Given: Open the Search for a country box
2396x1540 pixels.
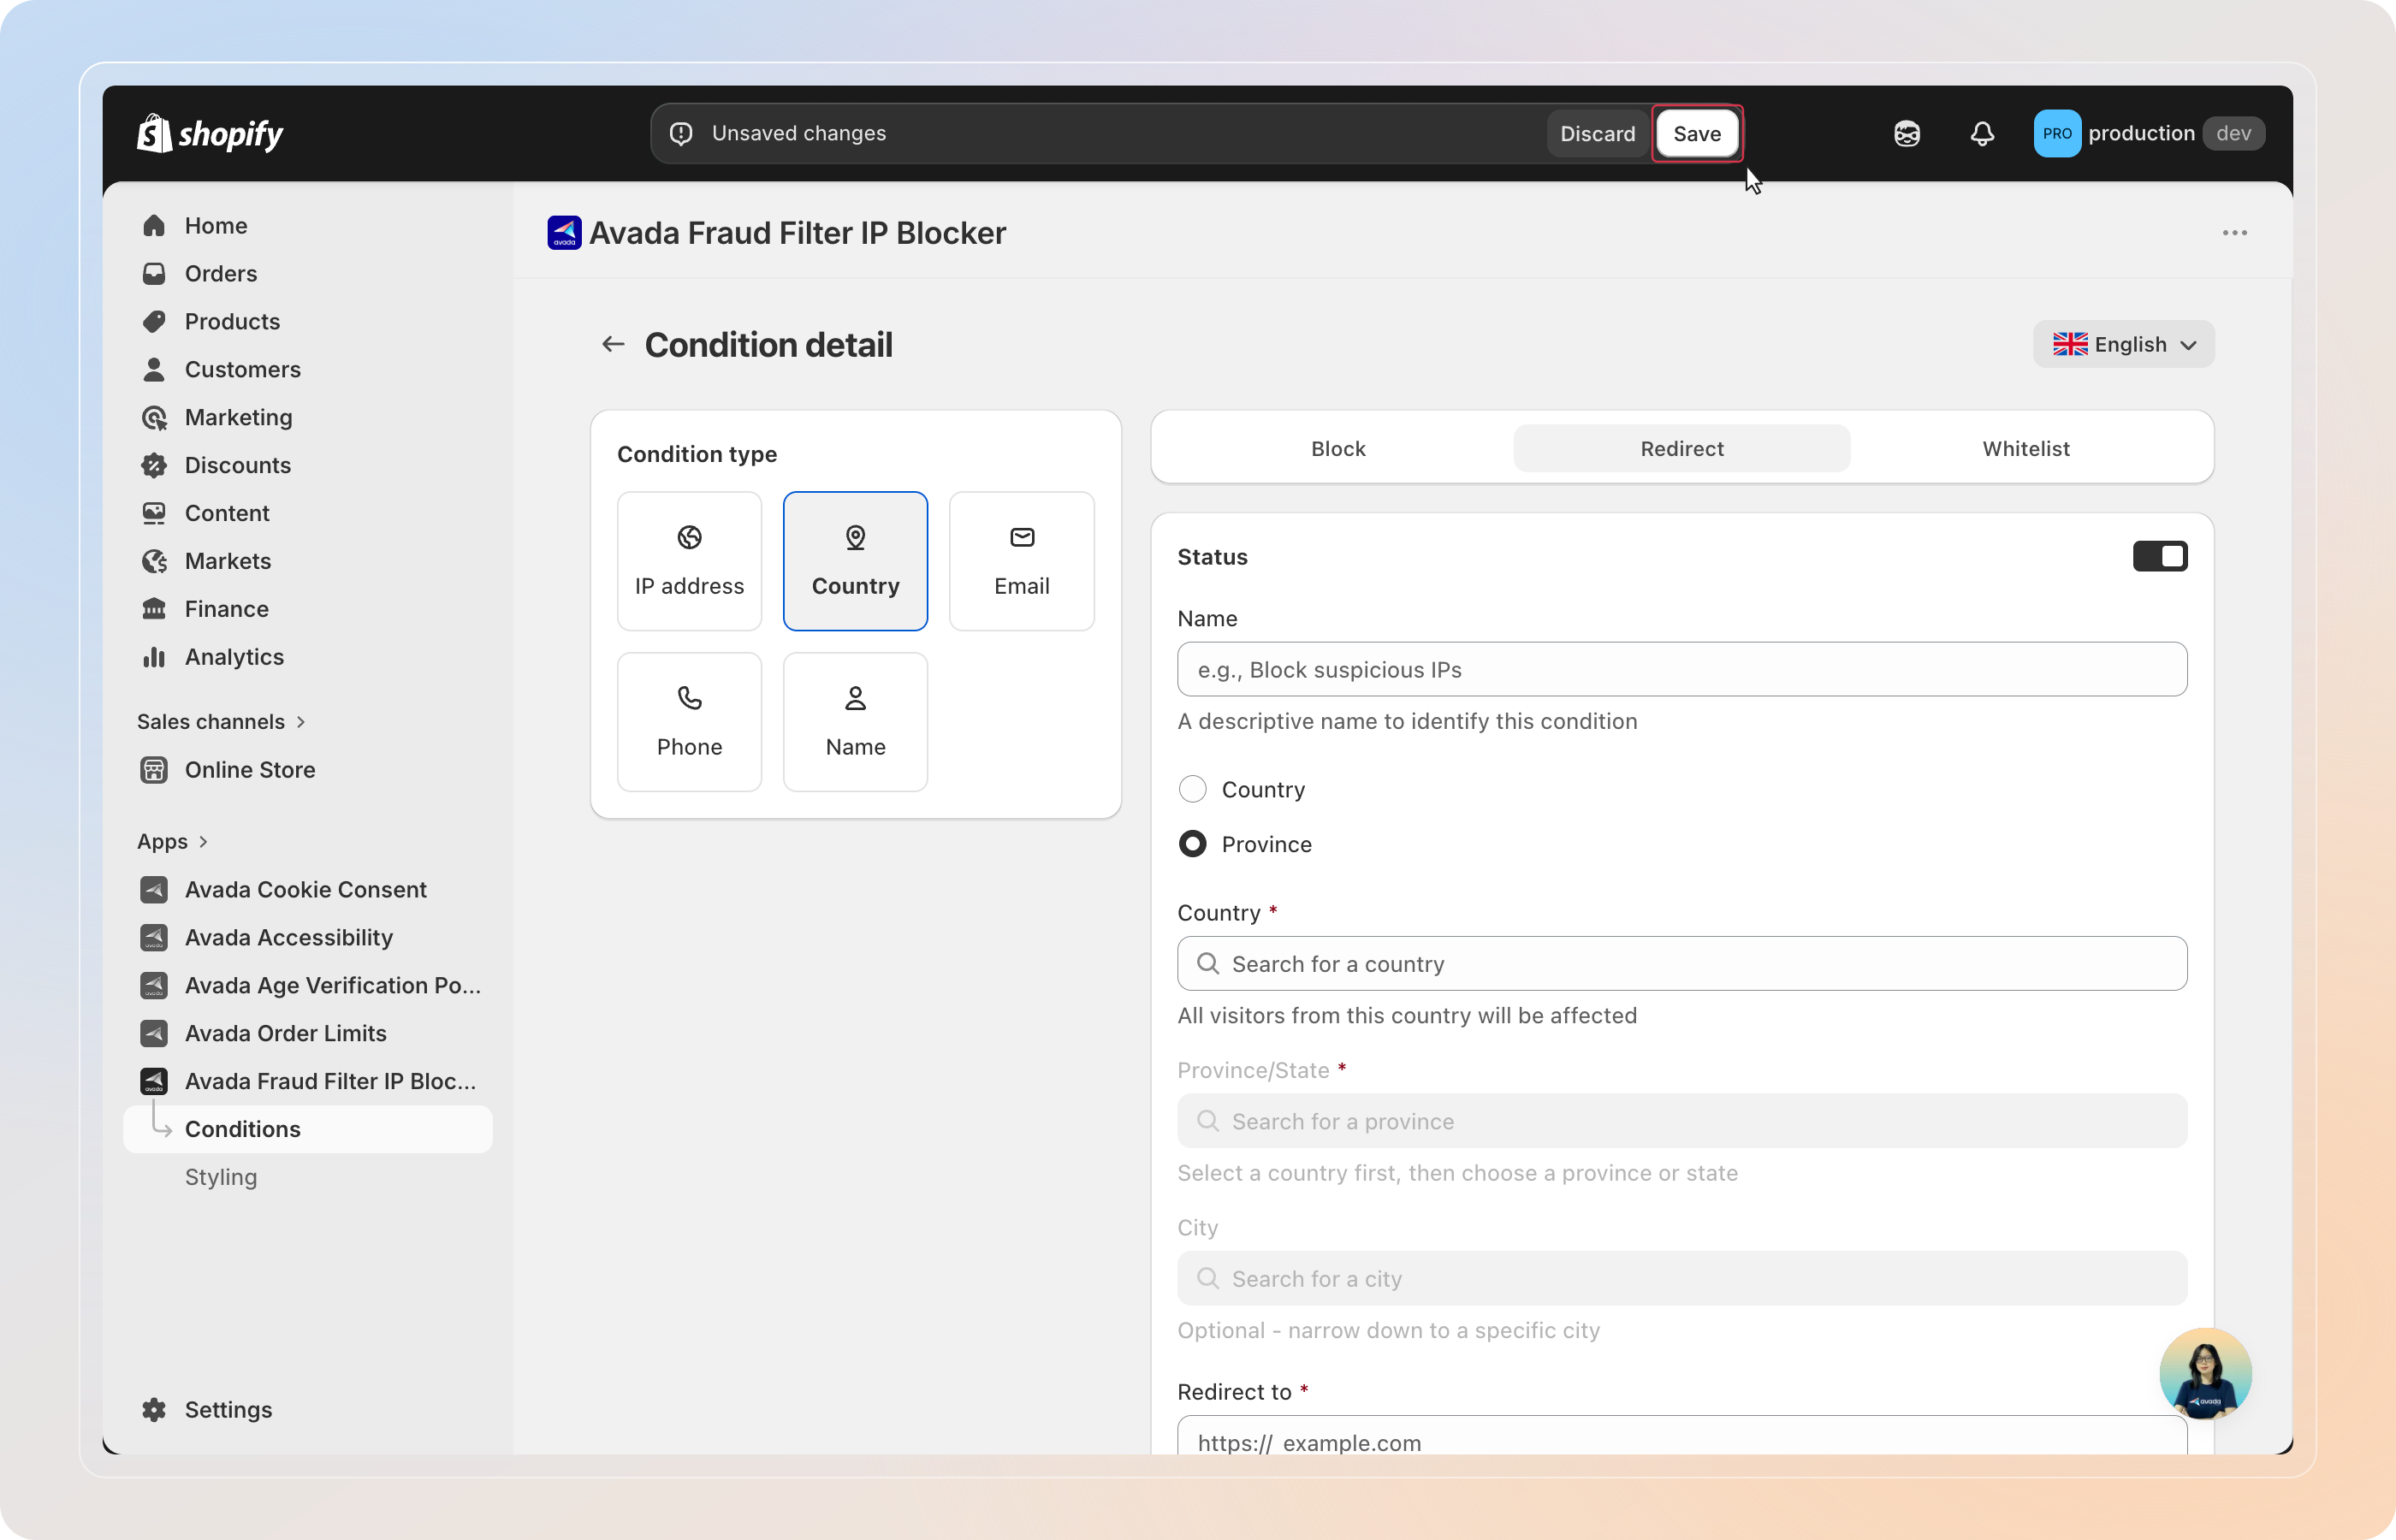Looking at the screenshot, I should coord(1681,963).
